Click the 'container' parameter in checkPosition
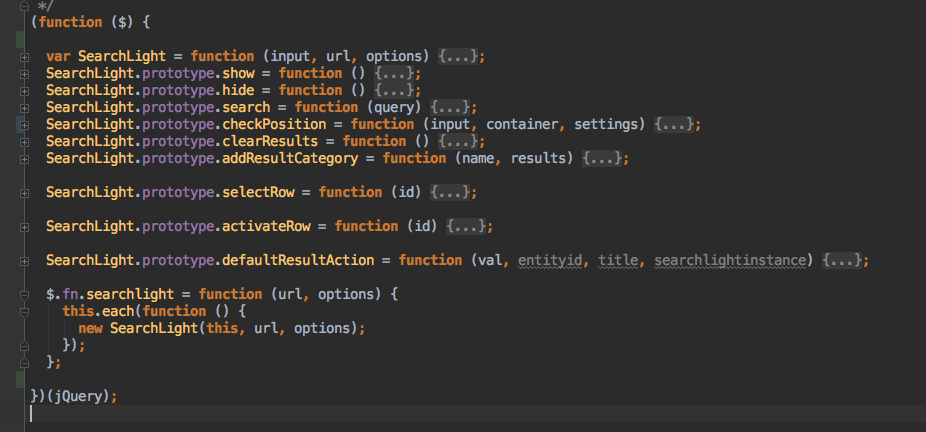Image resolution: width=926 pixels, height=432 pixels. [x=522, y=125]
